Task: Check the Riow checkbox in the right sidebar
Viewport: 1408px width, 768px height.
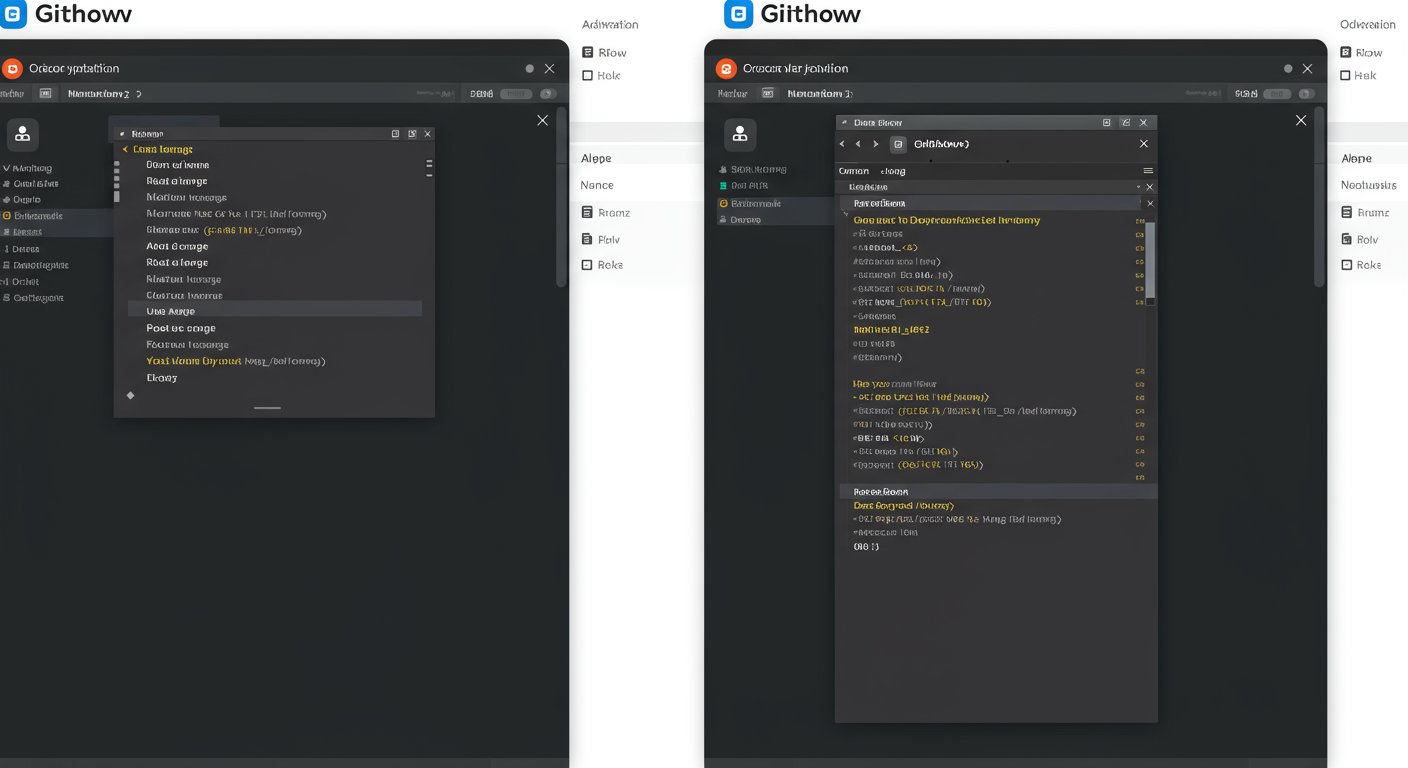Action: click(x=1347, y=51)
